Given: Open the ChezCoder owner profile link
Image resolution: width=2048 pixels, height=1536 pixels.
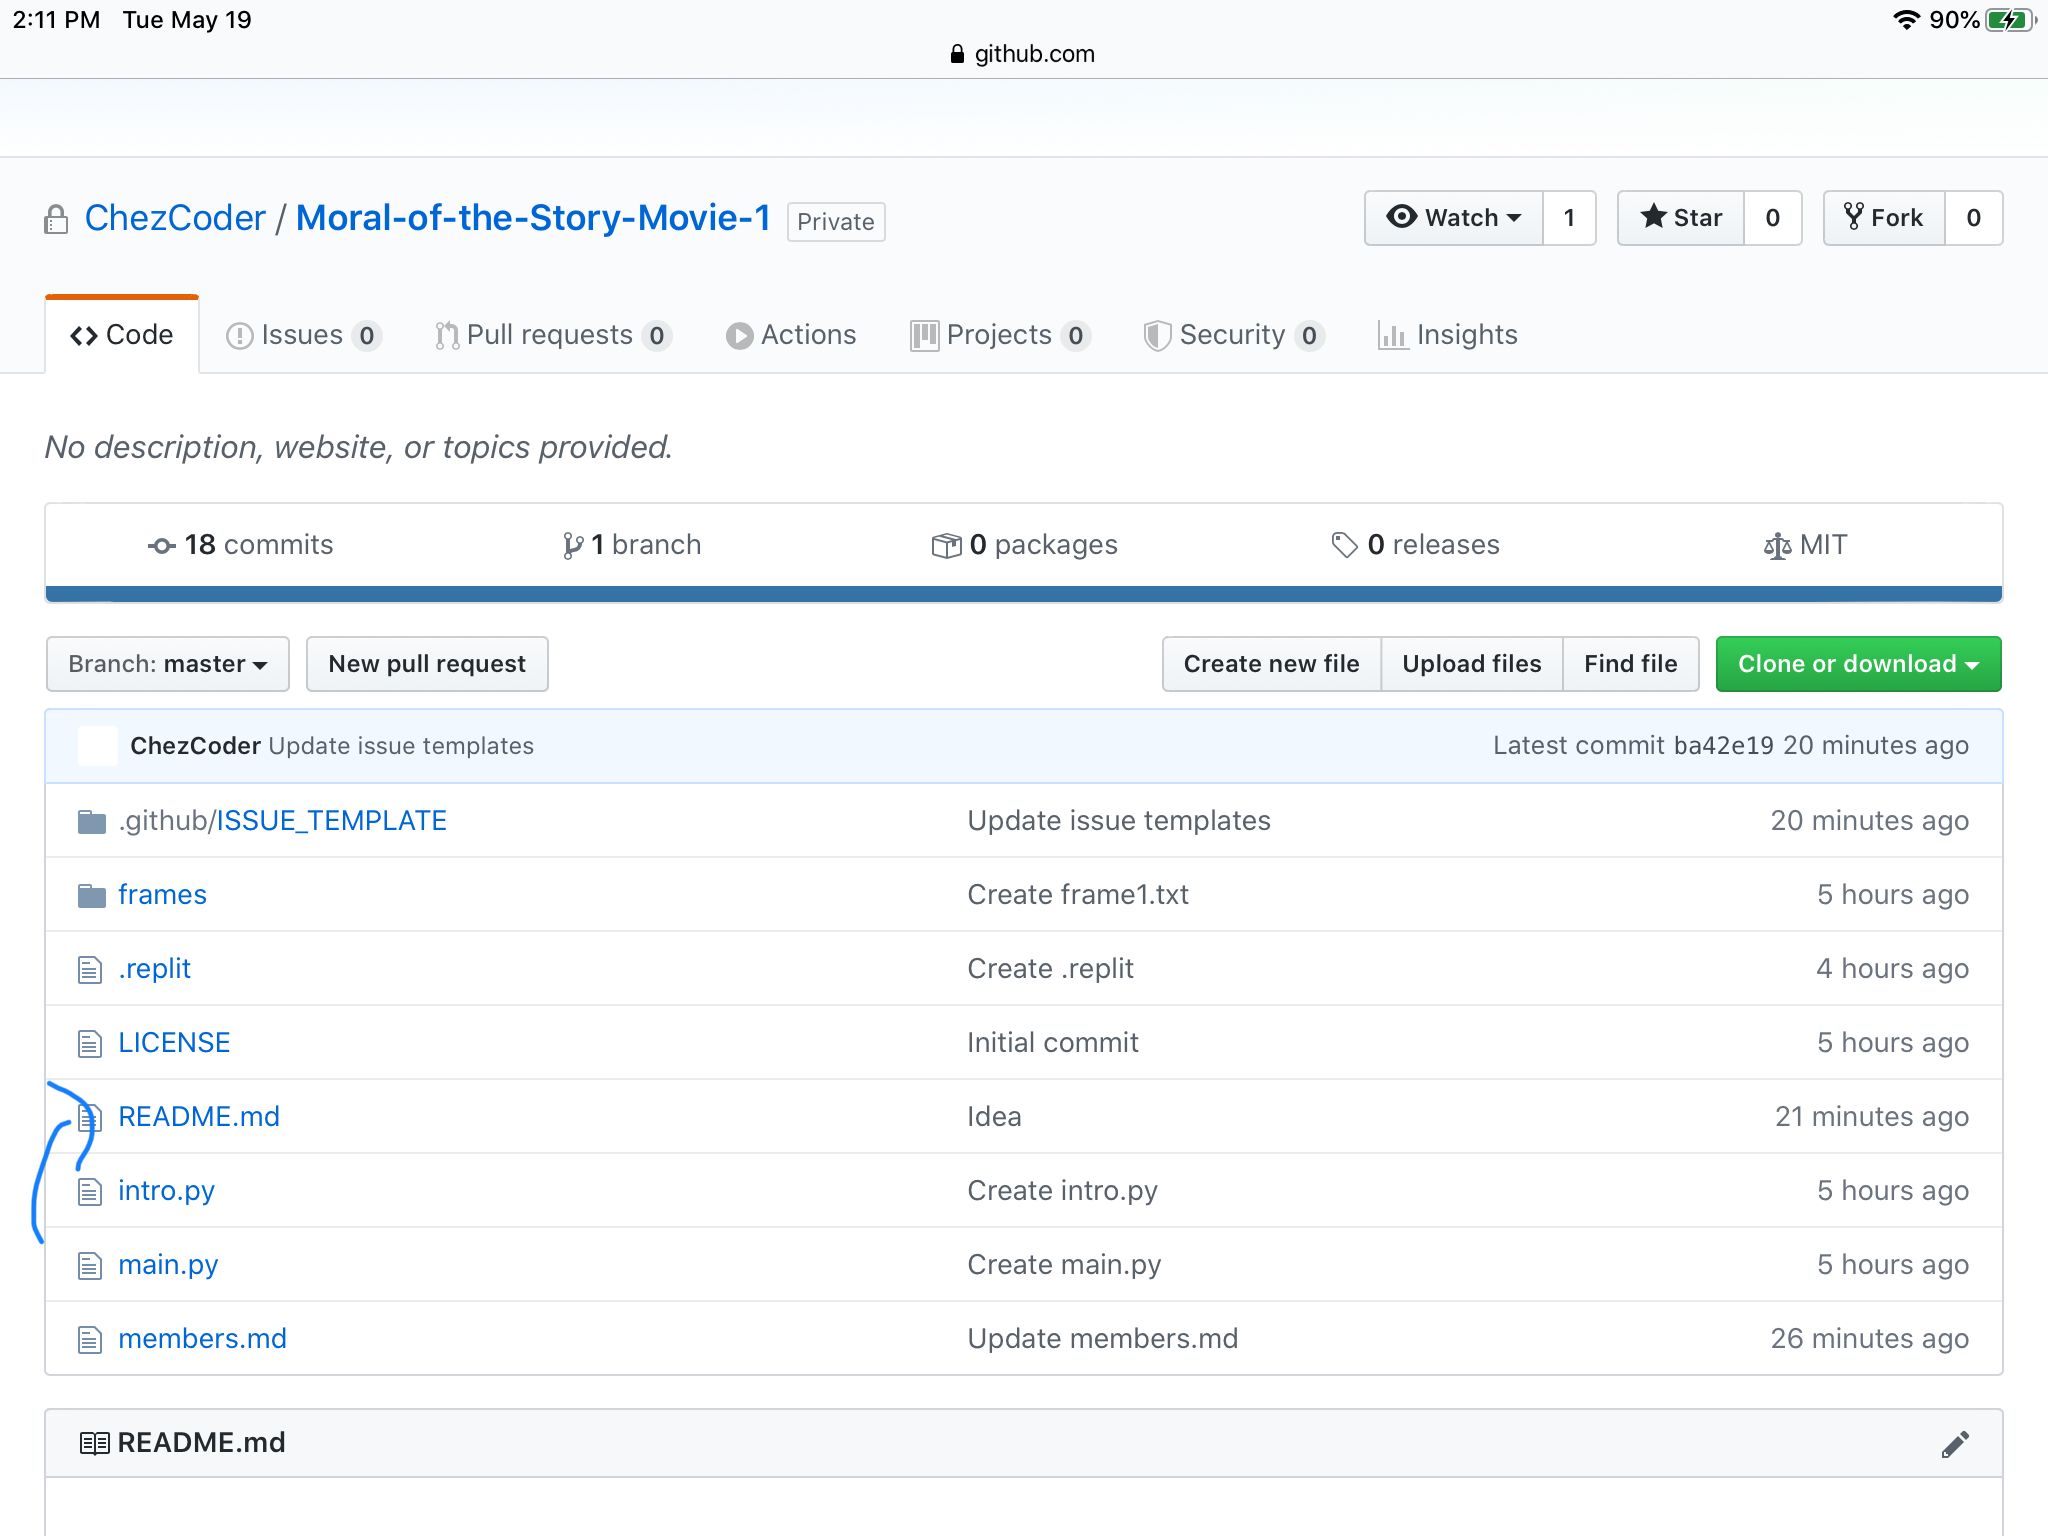Looking at the screenshot, I should [x=175, y=218].
